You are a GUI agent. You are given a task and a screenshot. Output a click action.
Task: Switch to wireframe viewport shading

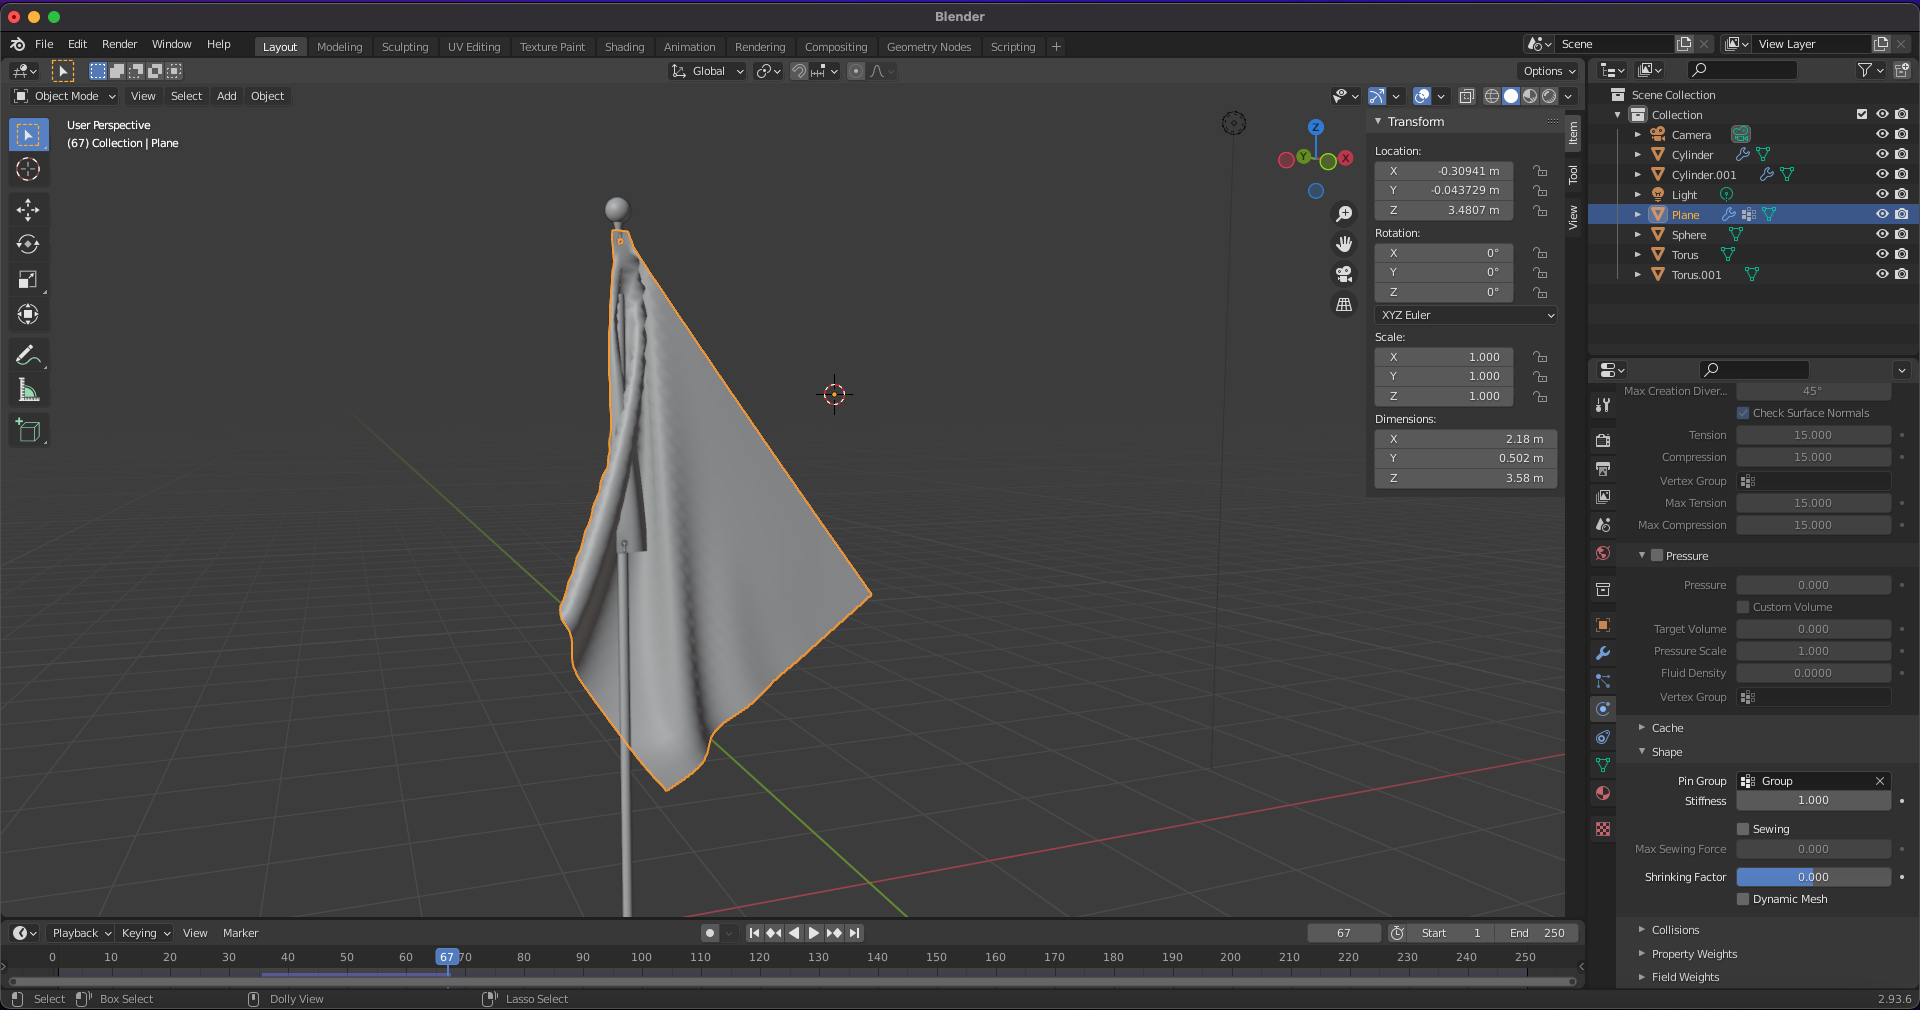point(1492,96)
